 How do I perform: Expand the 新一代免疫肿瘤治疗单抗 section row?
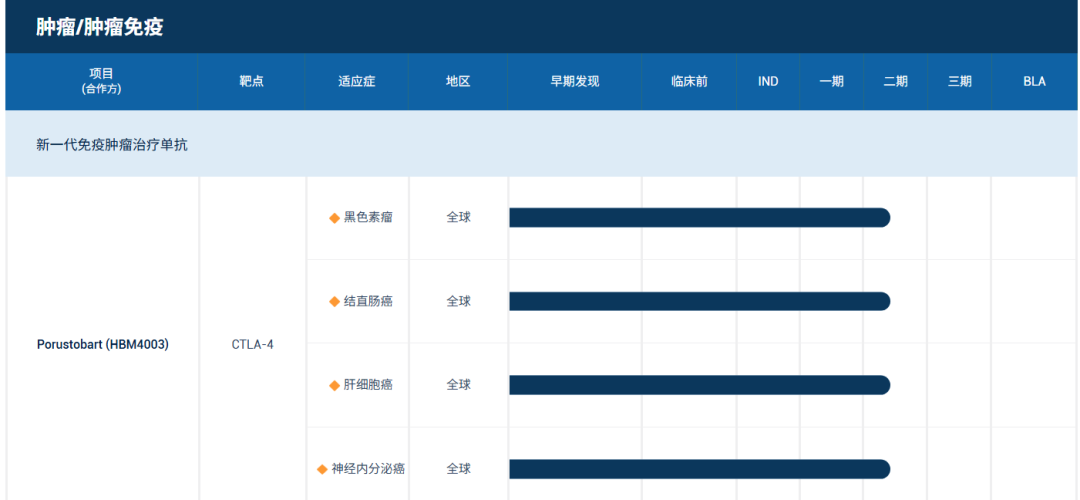coord(112,145)
